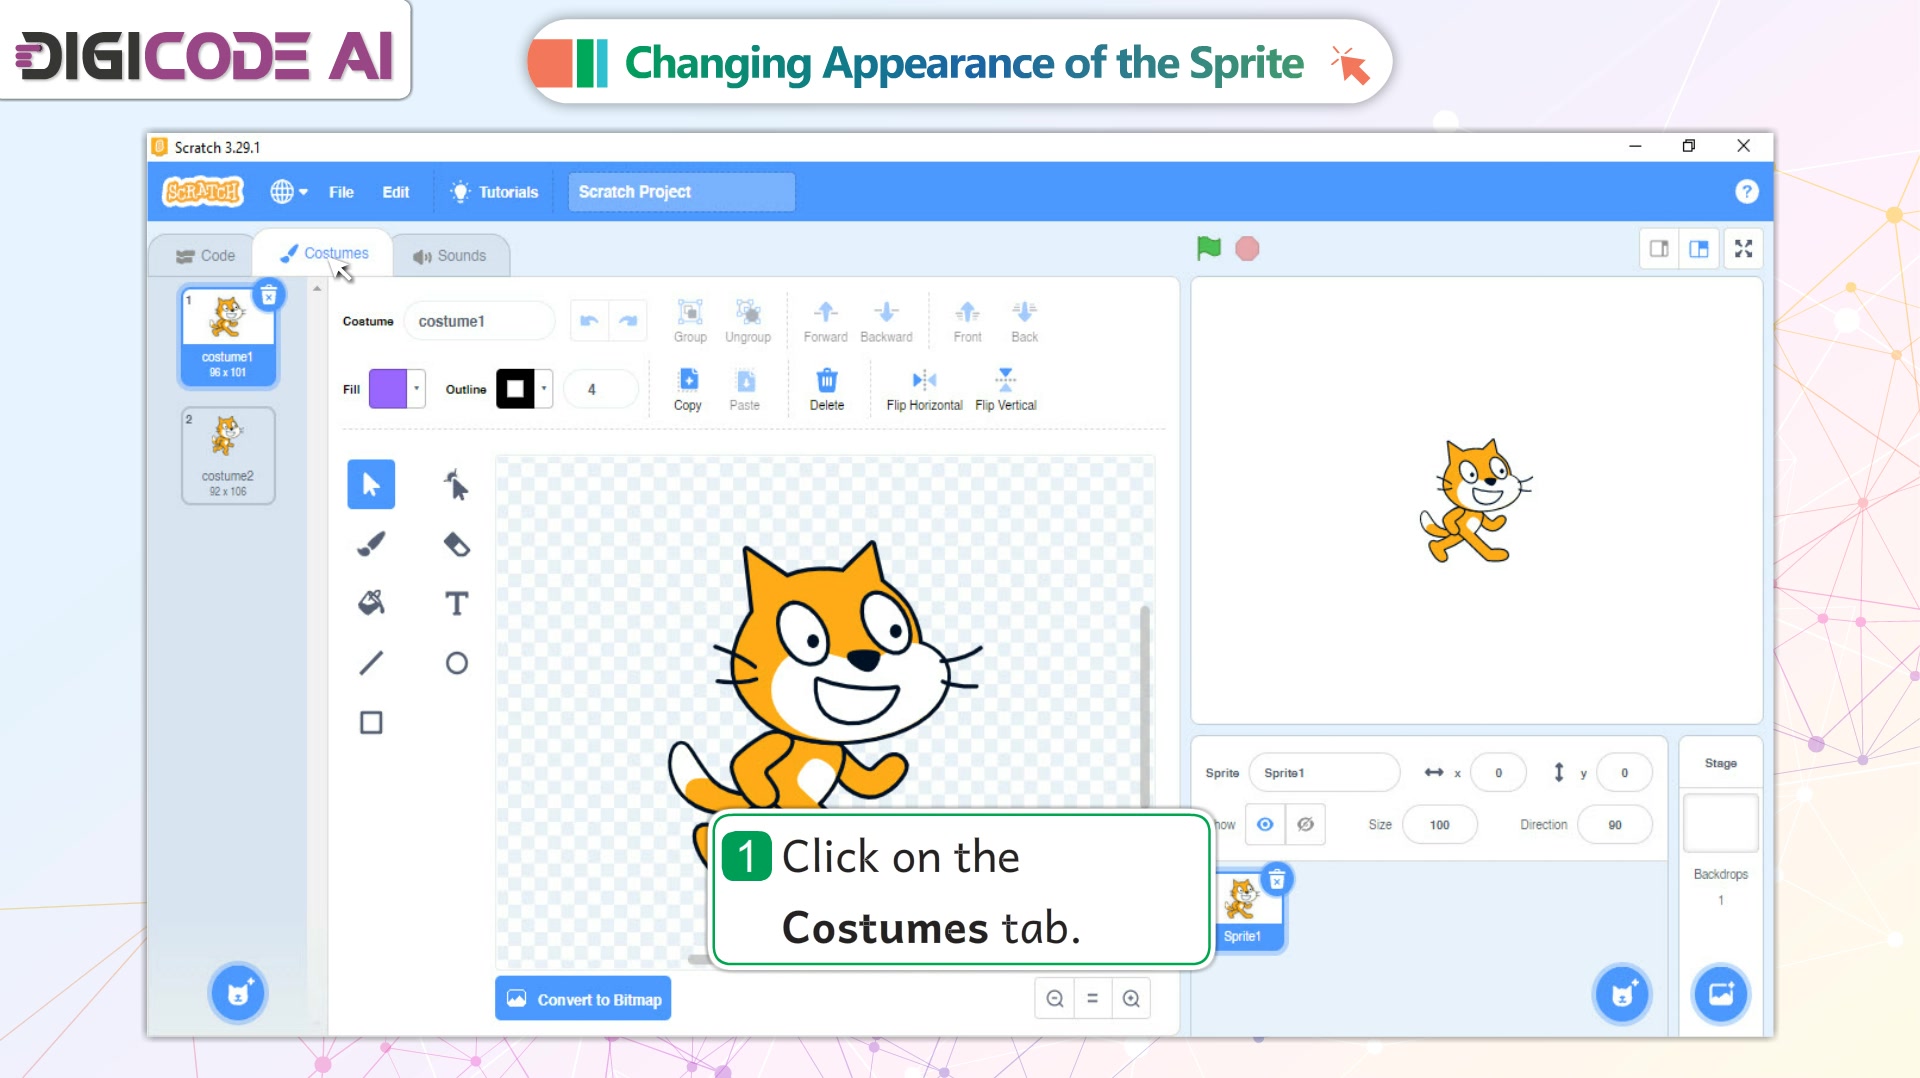Click the purple Fill color swatch
1920x1078 pixels.
388,389
